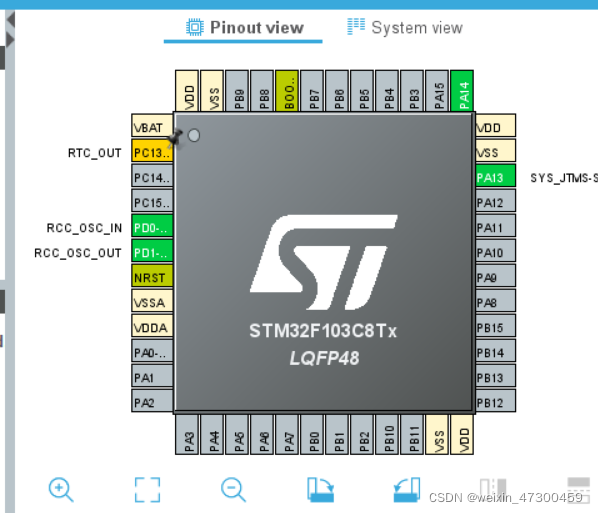Select pin PB7 on the top edge
The image size is (598, 513).
click(x=312, y=91)
